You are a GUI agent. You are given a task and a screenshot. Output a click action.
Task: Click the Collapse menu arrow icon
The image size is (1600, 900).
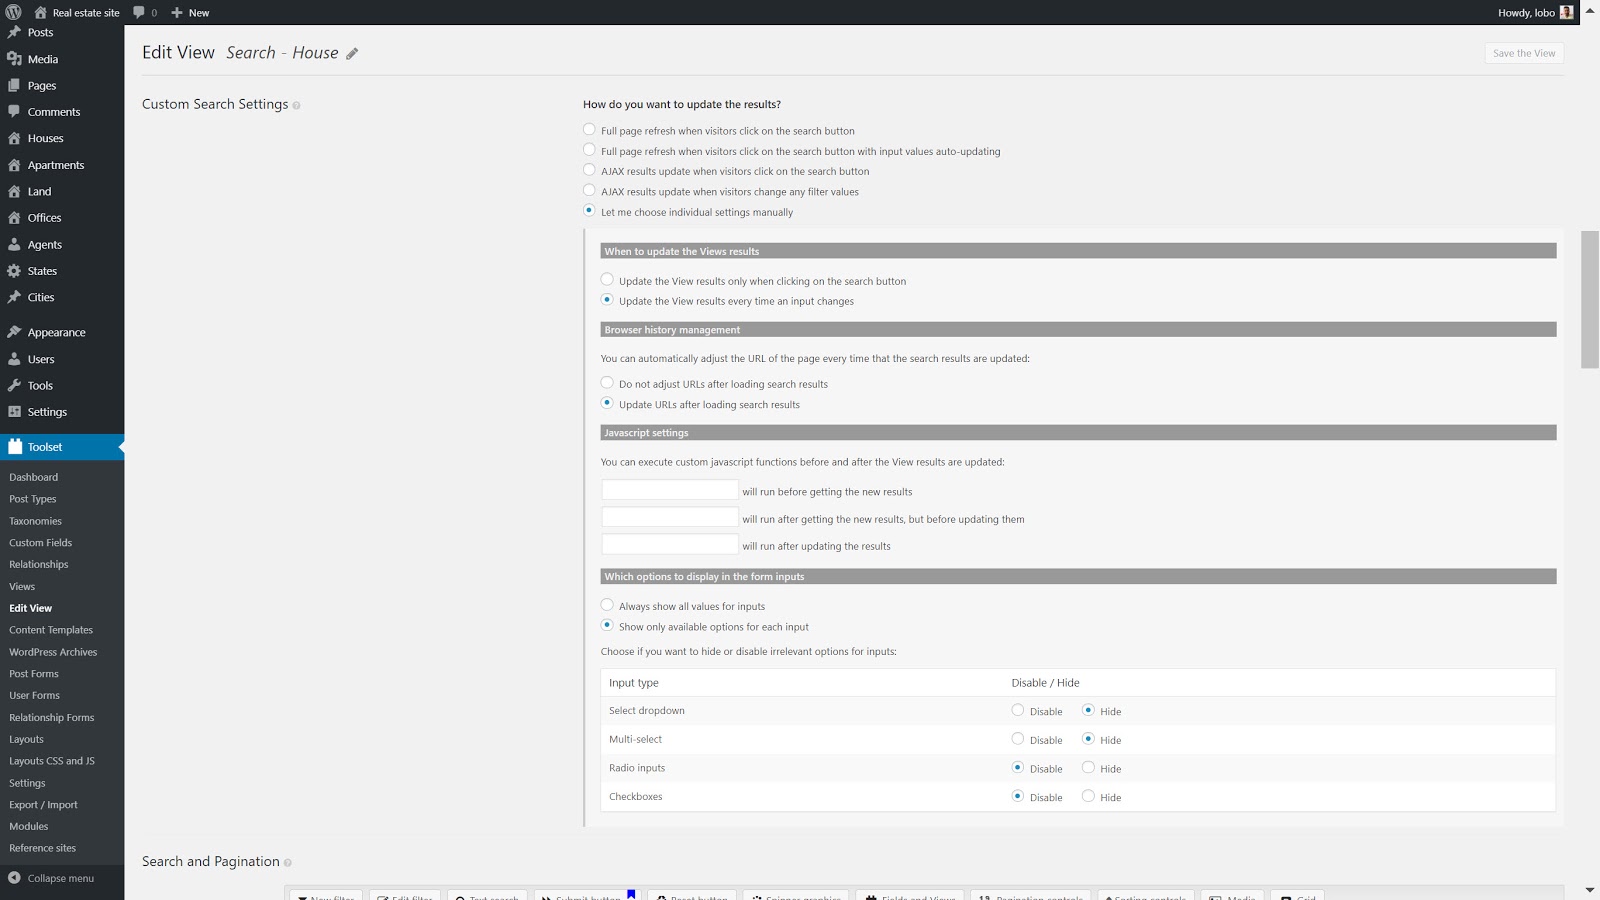point(14,878)
